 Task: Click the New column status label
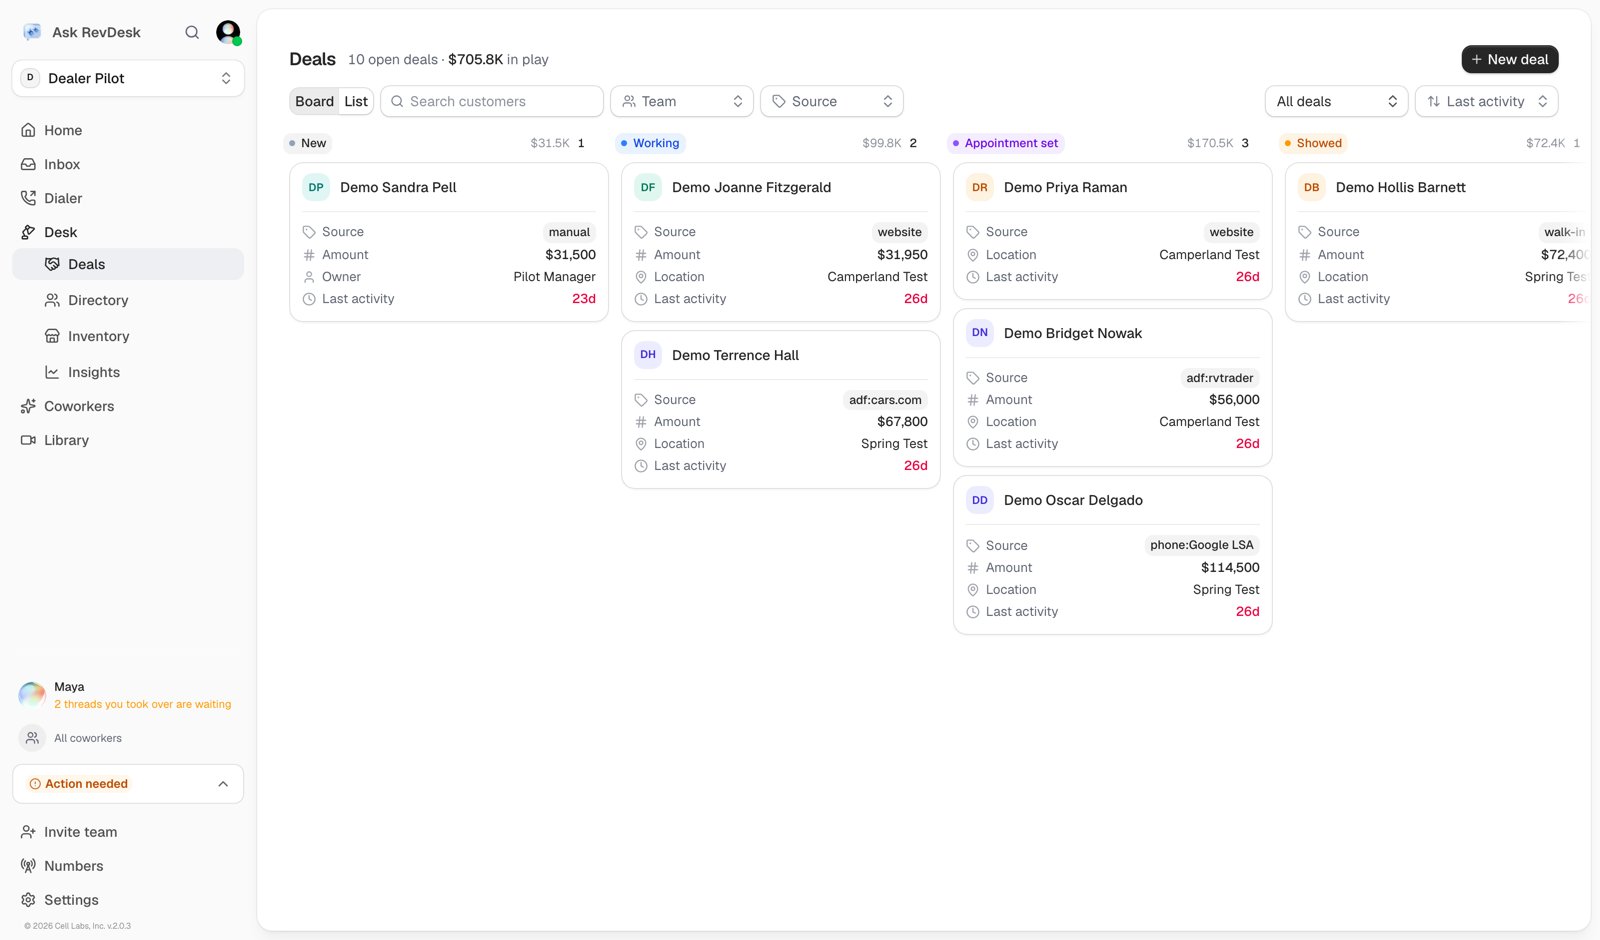pos(308,143)
